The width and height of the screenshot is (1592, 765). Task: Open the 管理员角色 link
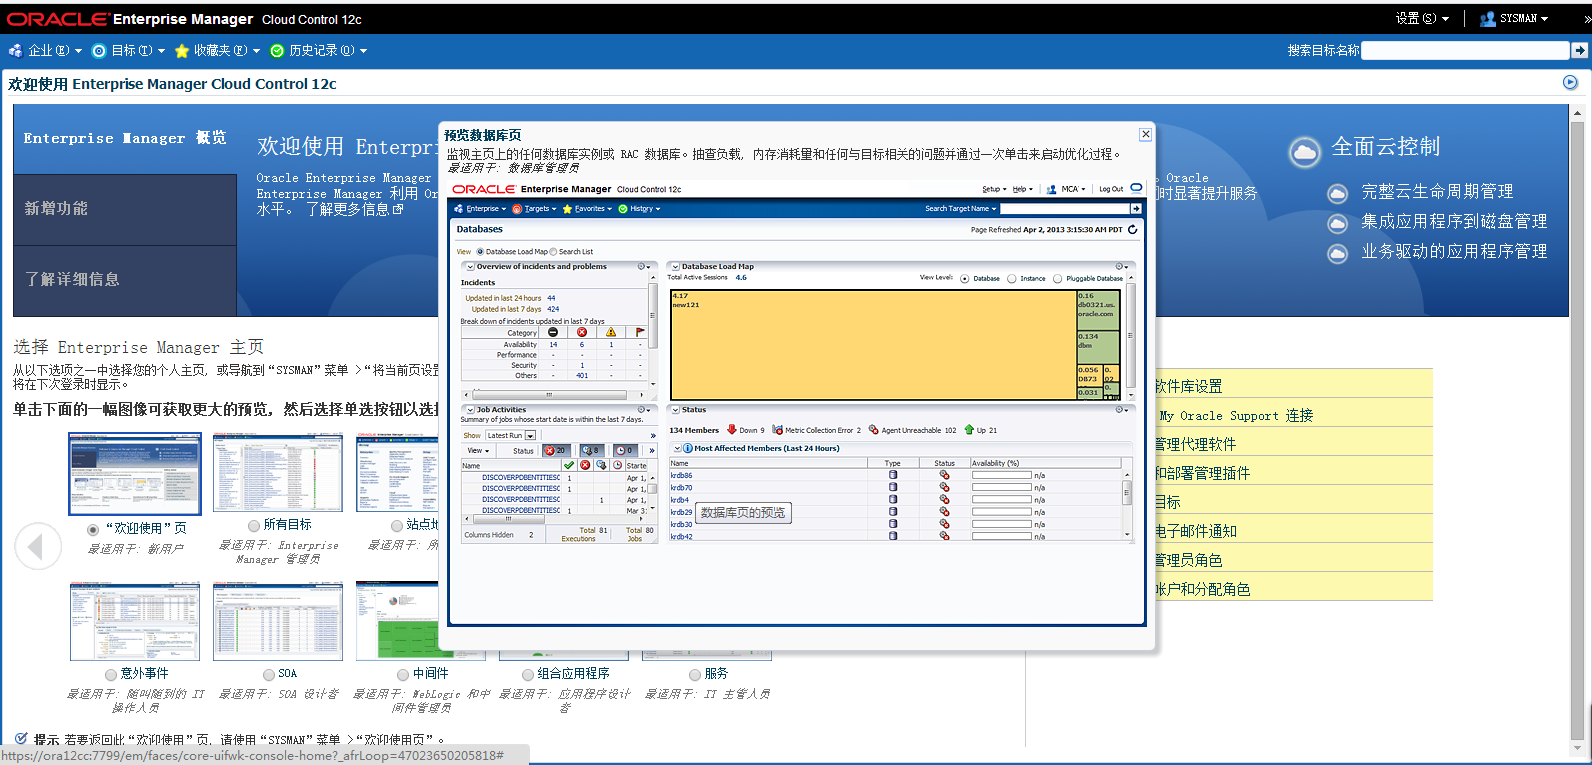point(1189,560)
